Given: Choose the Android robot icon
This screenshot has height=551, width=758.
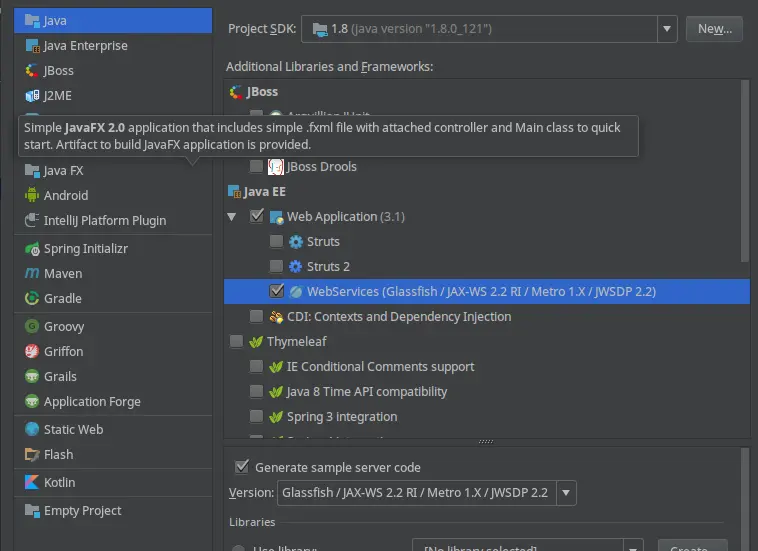Looking at the screenshot, I should point(32,195).
